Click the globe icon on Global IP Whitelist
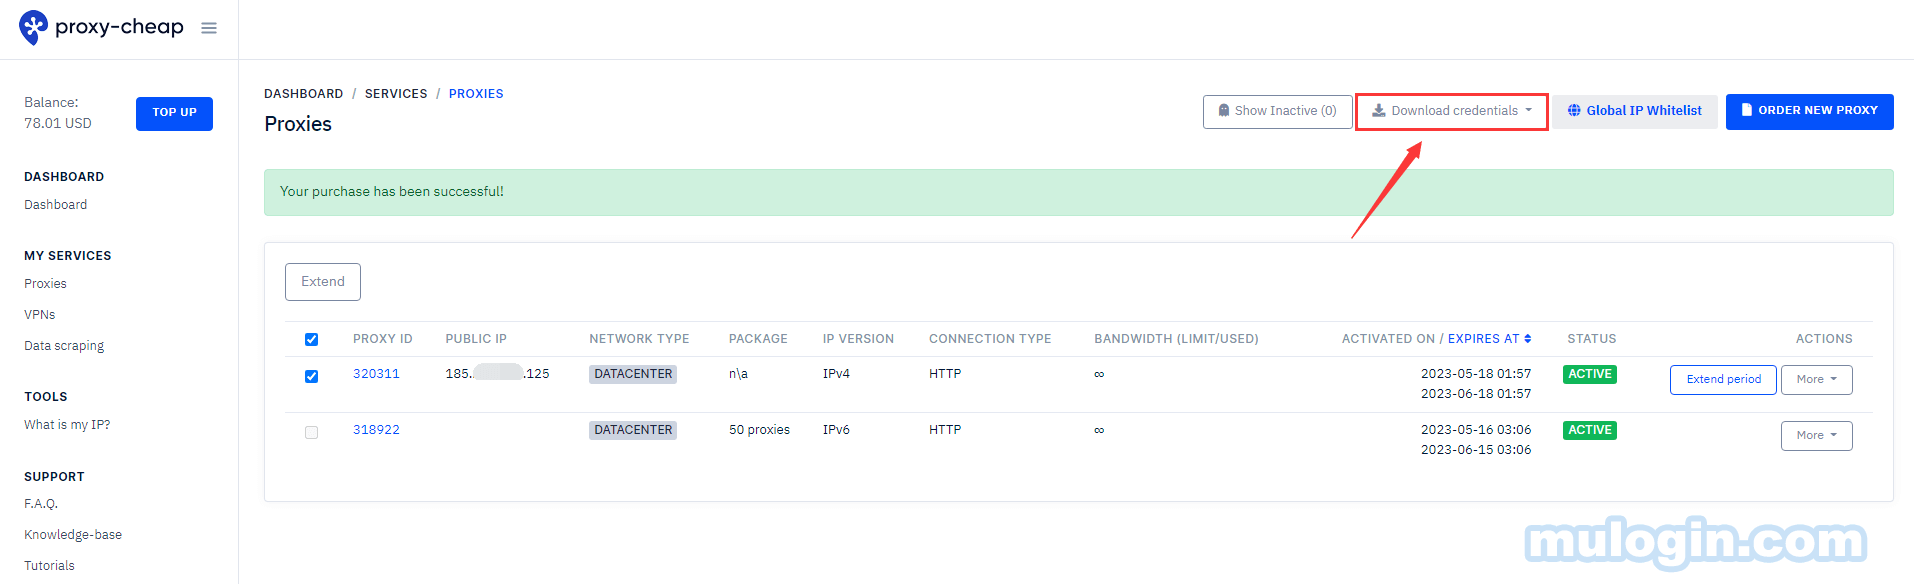 pyautogui.click(x=1574, y=110)
